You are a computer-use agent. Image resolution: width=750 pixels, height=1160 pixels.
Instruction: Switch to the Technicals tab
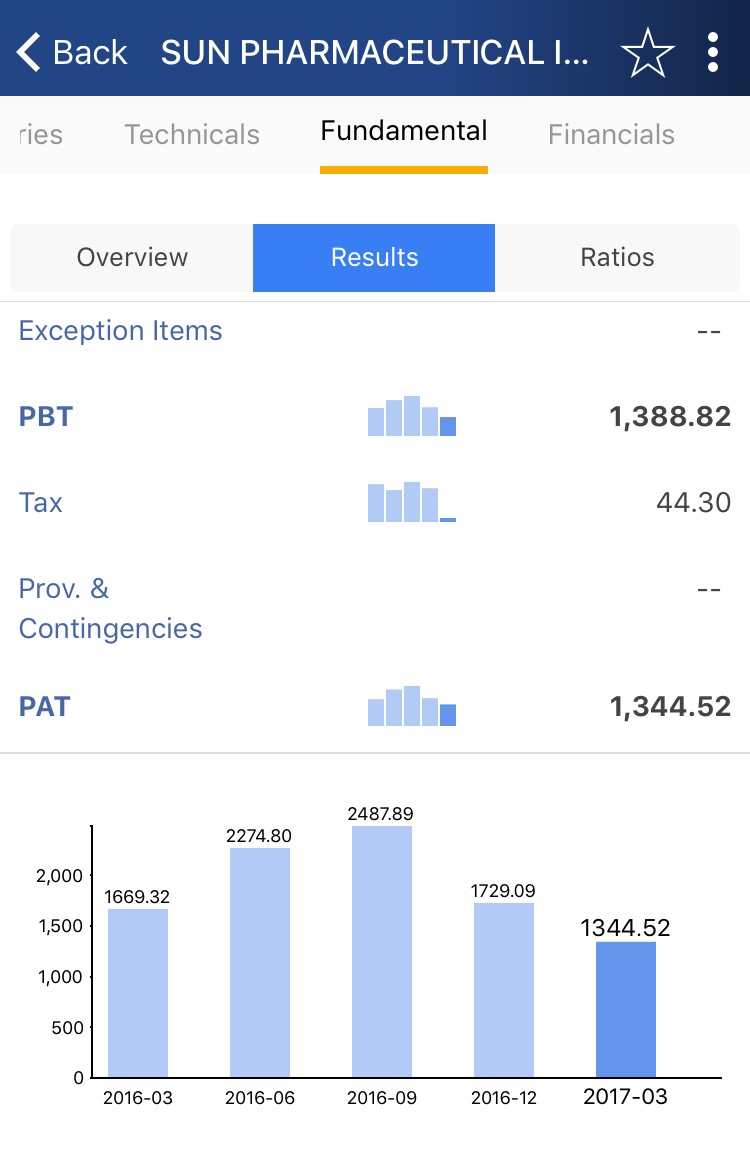tap(192, 135)
